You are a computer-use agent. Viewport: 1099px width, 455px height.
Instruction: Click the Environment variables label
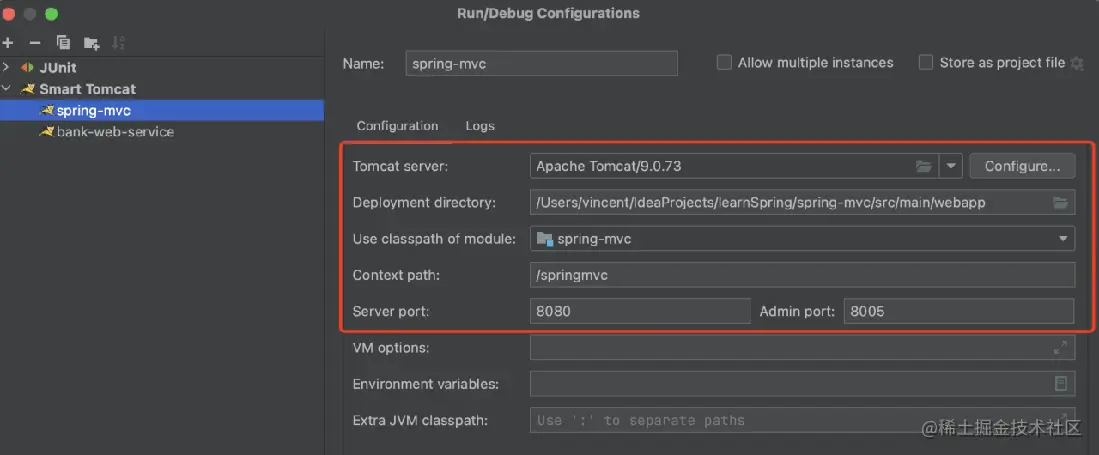click(425, 383)
